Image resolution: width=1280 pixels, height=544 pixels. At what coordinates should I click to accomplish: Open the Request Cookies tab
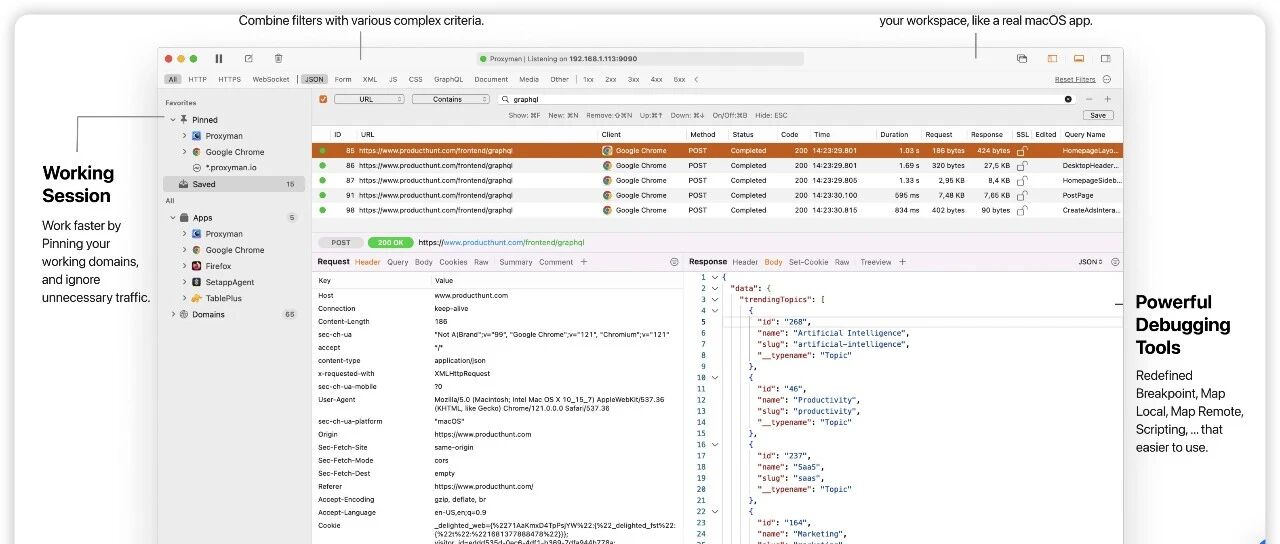453,262
